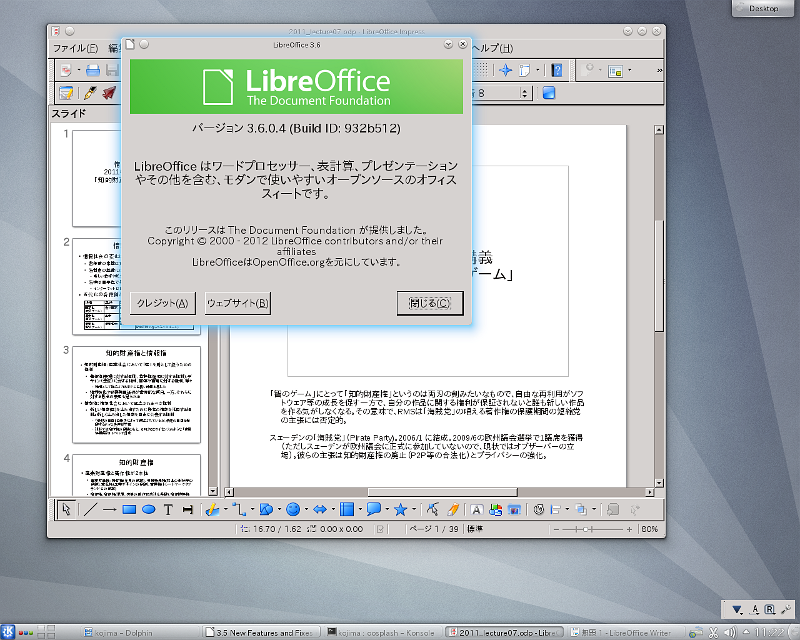Click the vertical scrollbar of the slide editor
This screenshot has width=800, height=640.
point(659,306)
